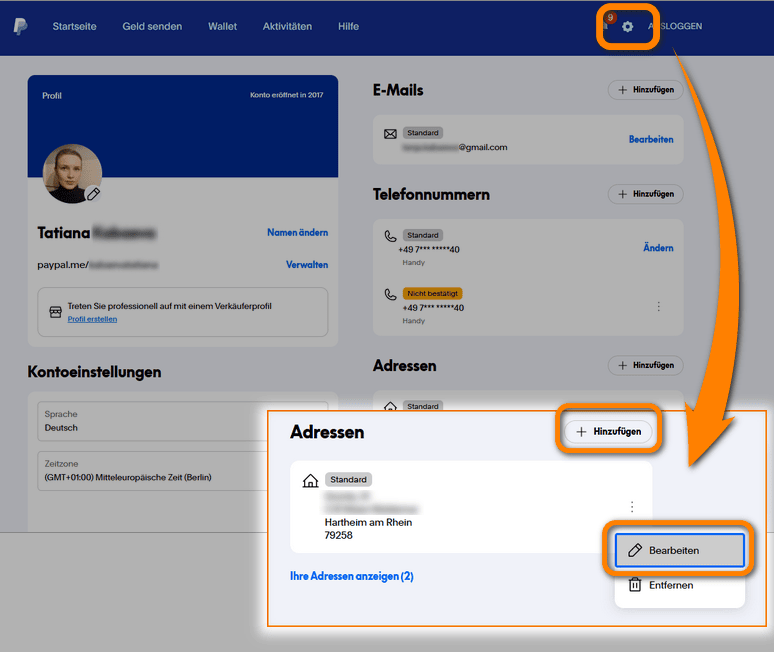Open the settings gear icon

click(627, 27)
